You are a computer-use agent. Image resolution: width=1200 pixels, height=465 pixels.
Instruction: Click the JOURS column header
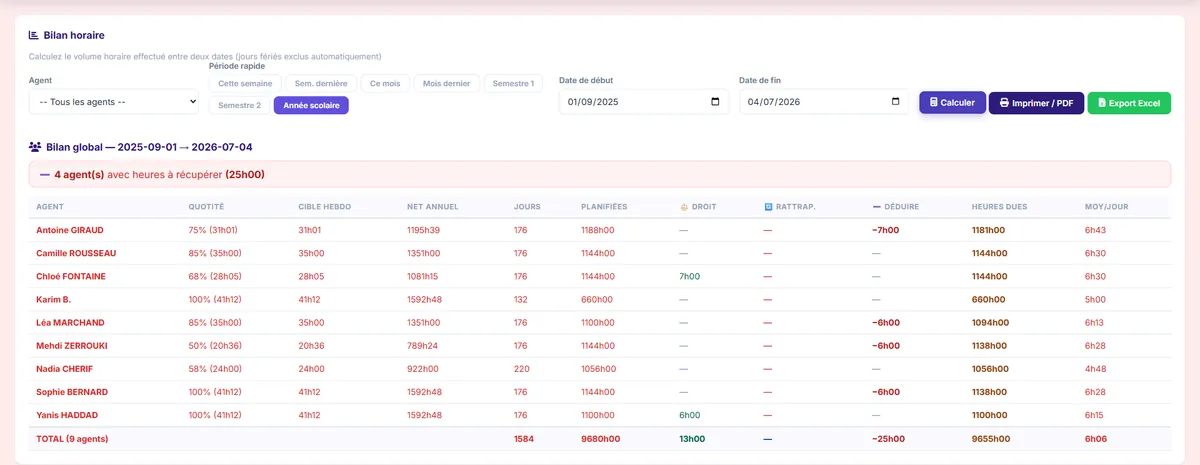[x=526, y=207]
